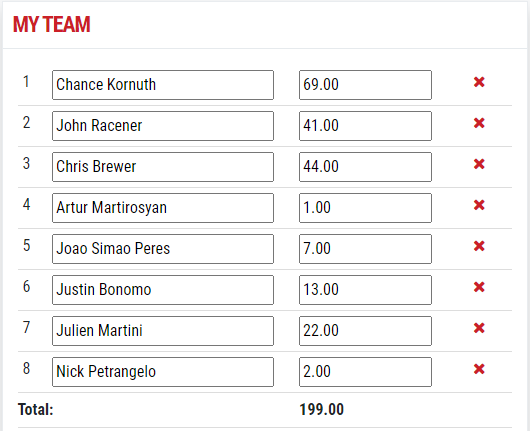
Task: Focus the Chris Brewer name field
Action: pos(163,167)
